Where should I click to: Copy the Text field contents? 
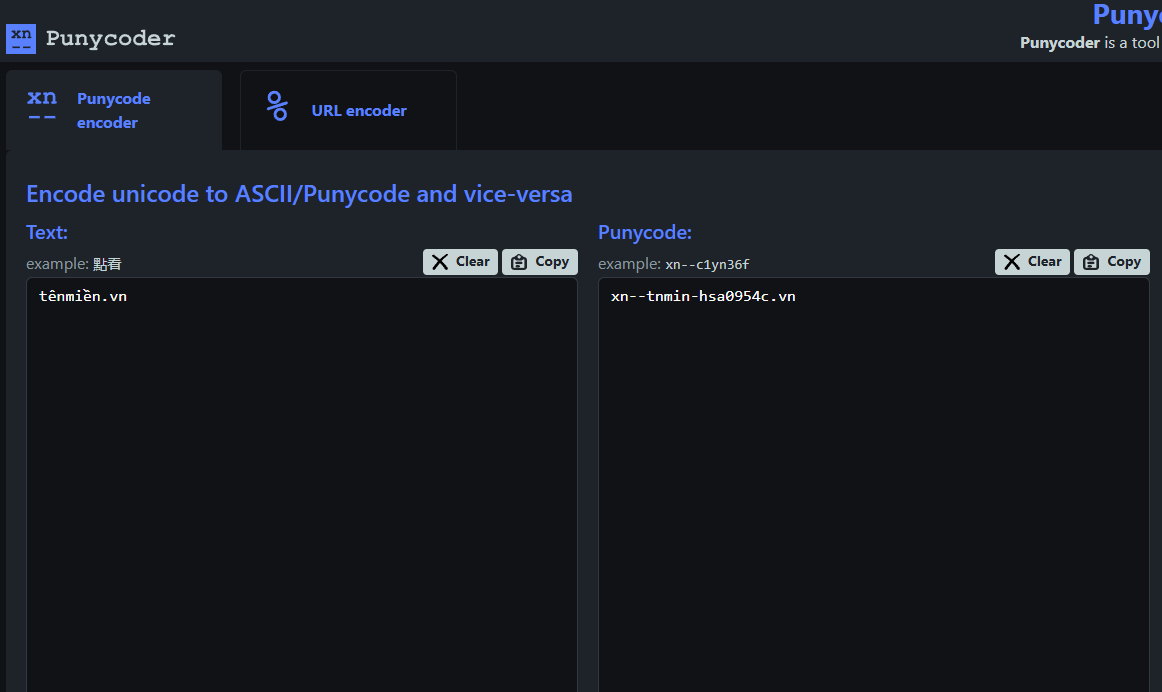pos(540,262)
